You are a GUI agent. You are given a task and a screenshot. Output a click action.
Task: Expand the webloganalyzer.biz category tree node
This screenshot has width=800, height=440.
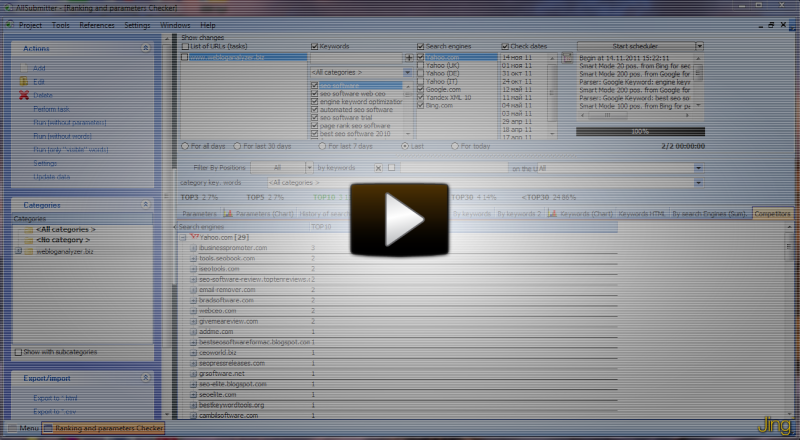(19, 251)
